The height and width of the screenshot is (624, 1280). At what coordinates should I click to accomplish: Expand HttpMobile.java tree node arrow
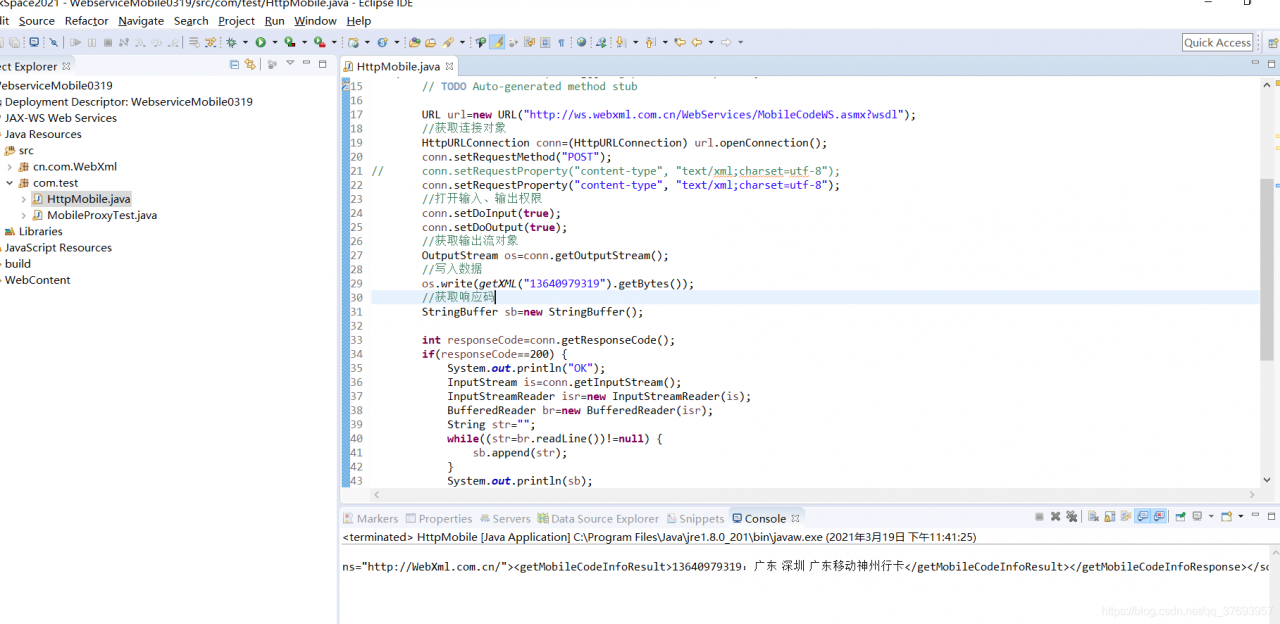point(24,199)
